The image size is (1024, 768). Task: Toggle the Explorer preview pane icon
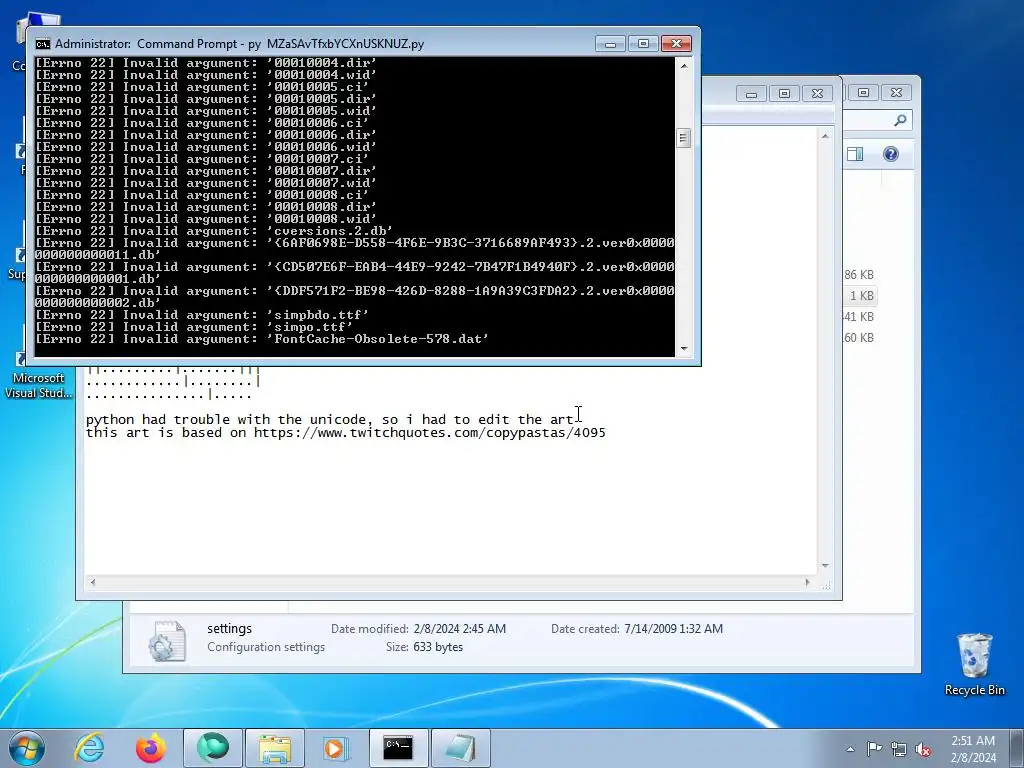[855, 154]
